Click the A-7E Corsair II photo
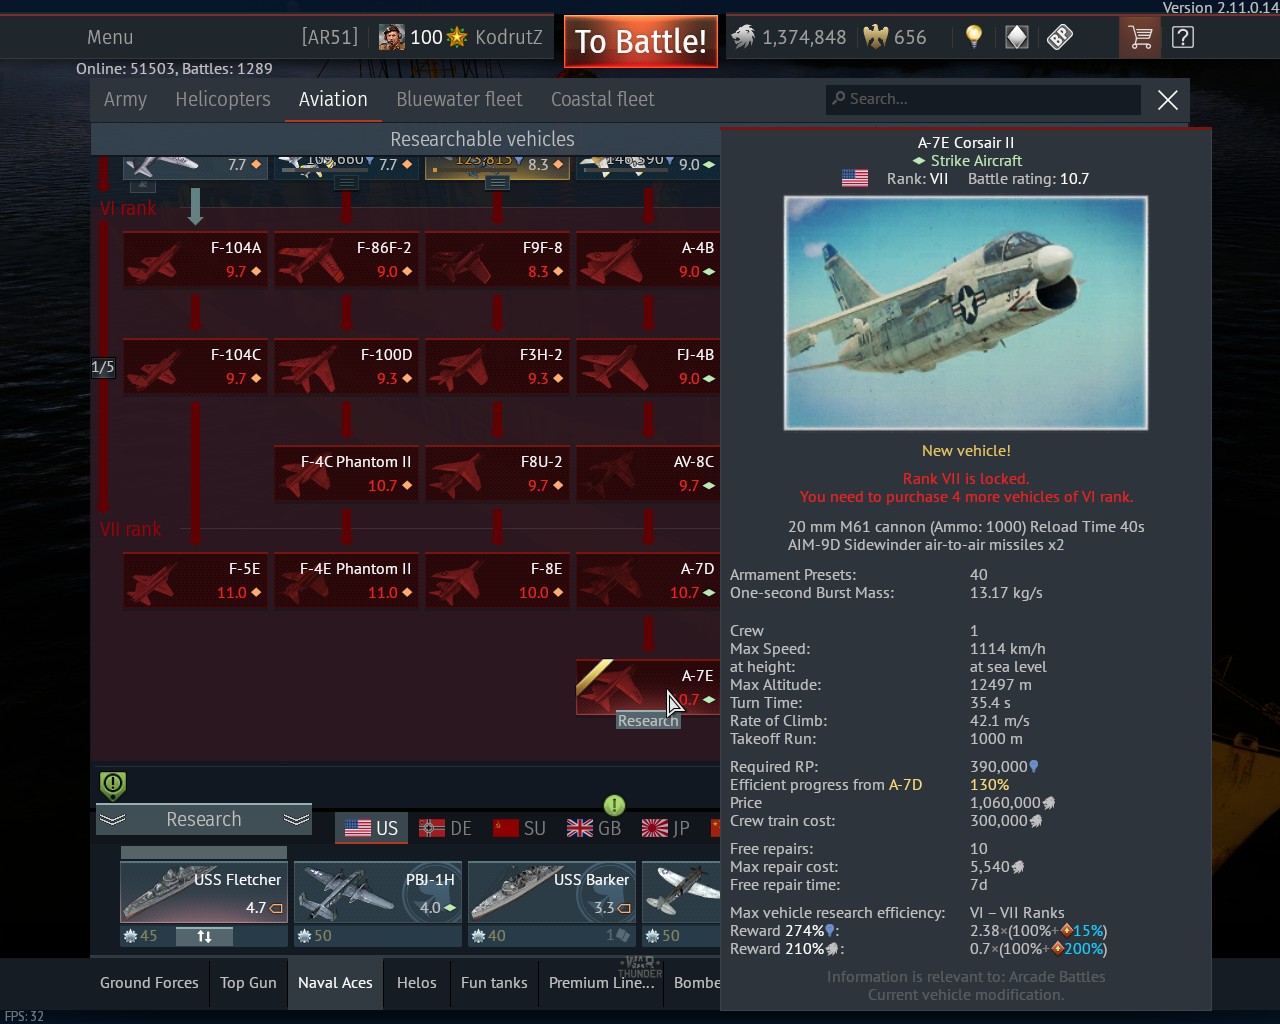 (966, 313)
